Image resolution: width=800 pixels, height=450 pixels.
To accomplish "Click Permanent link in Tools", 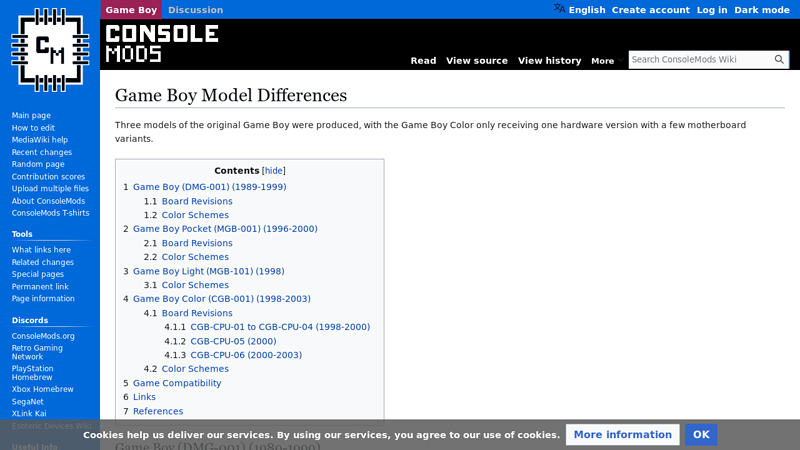I will (40, 287).
